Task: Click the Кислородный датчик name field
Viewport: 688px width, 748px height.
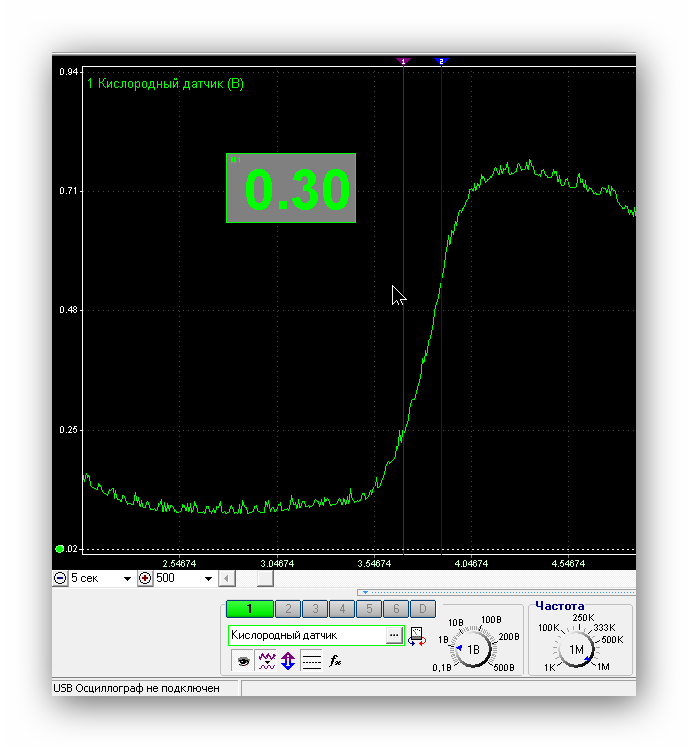Action: coord(308,635)
